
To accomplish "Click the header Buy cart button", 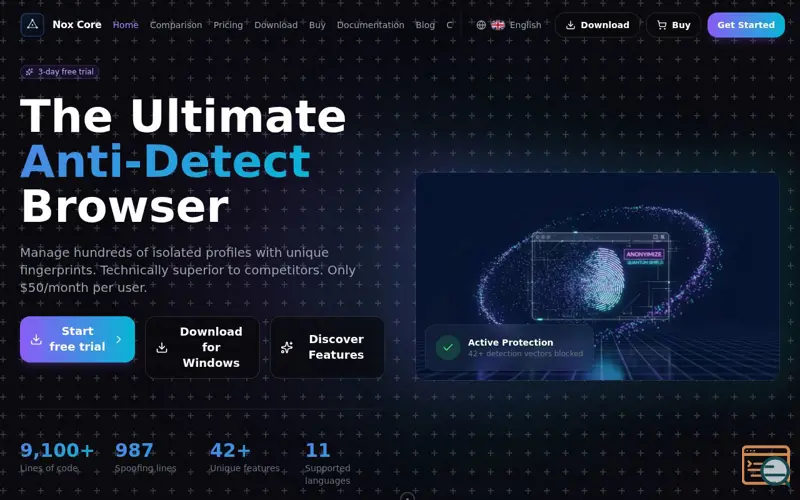I will (x=673, y=25).
